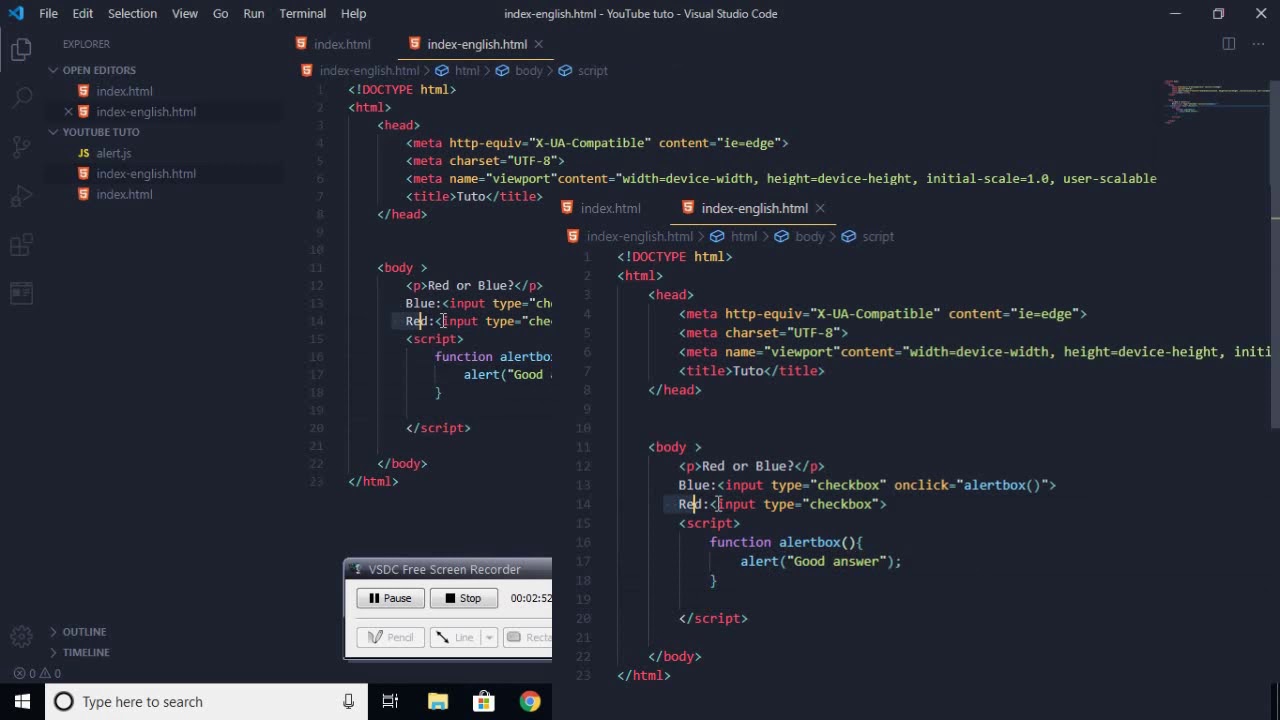1280x720 pixels.
Task: Open the editor More Actions ellipsis
Action: point(1257,44)
